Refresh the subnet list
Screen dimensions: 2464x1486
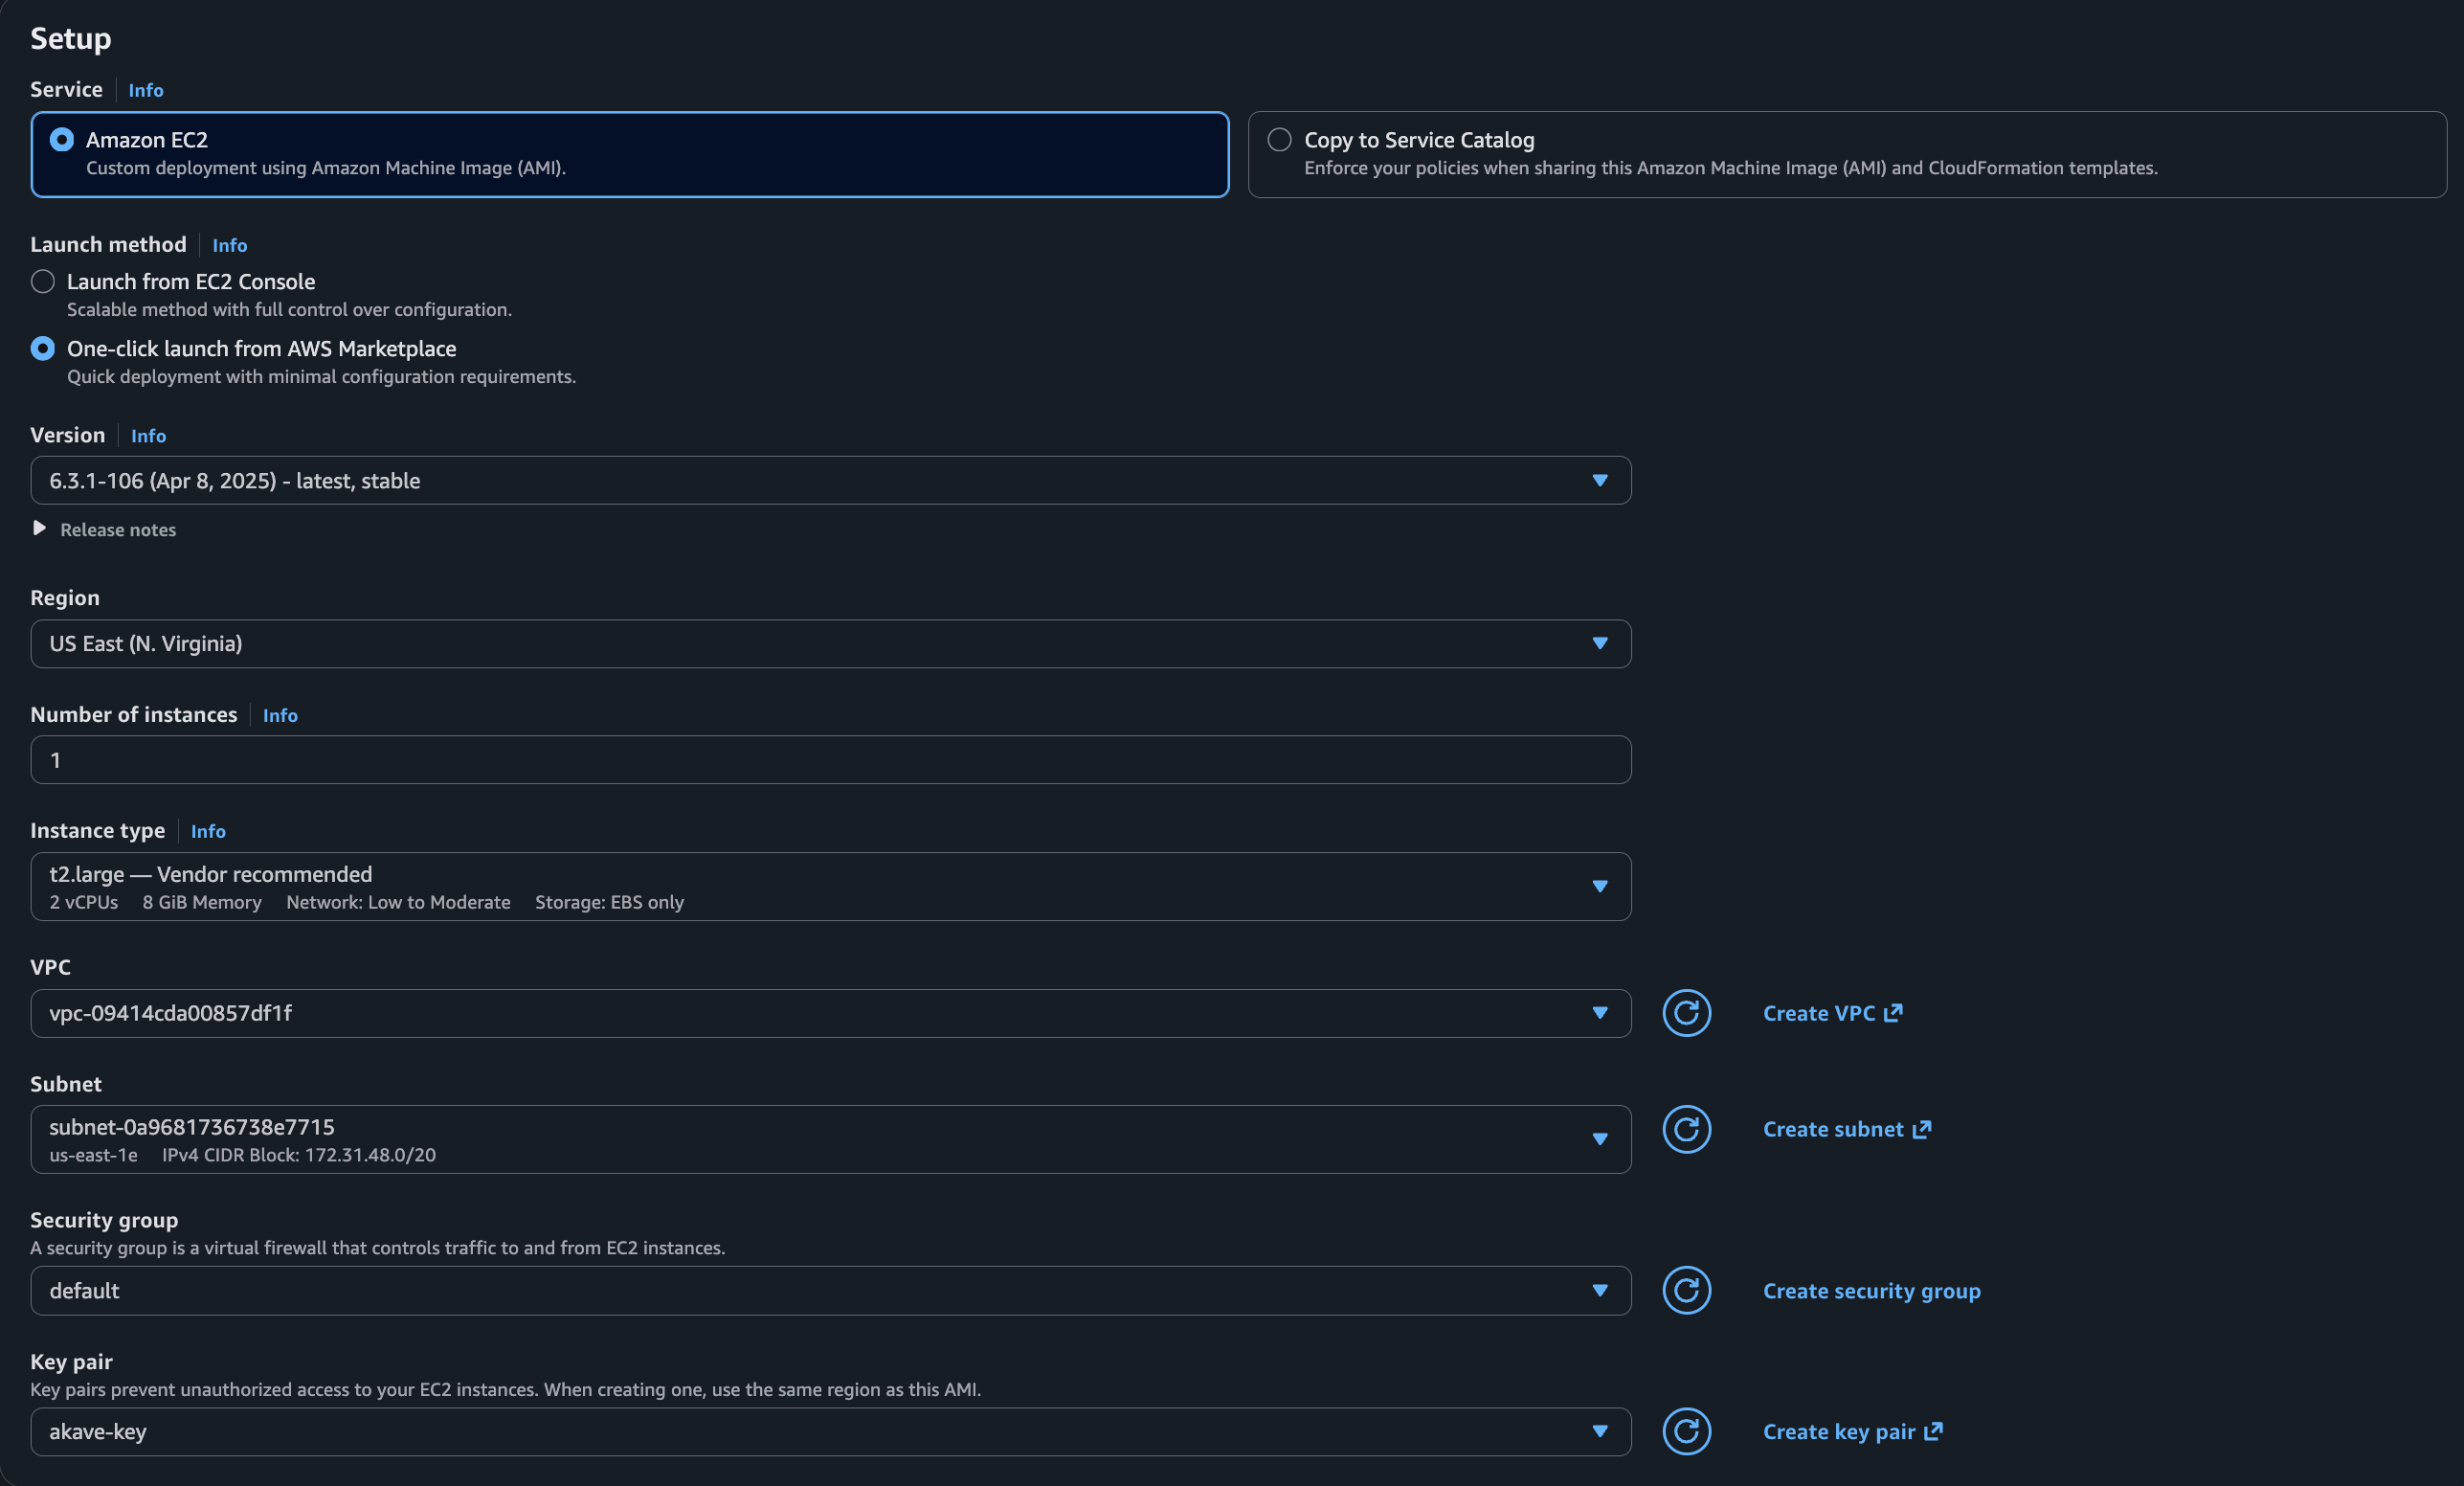(1686, 1129)
